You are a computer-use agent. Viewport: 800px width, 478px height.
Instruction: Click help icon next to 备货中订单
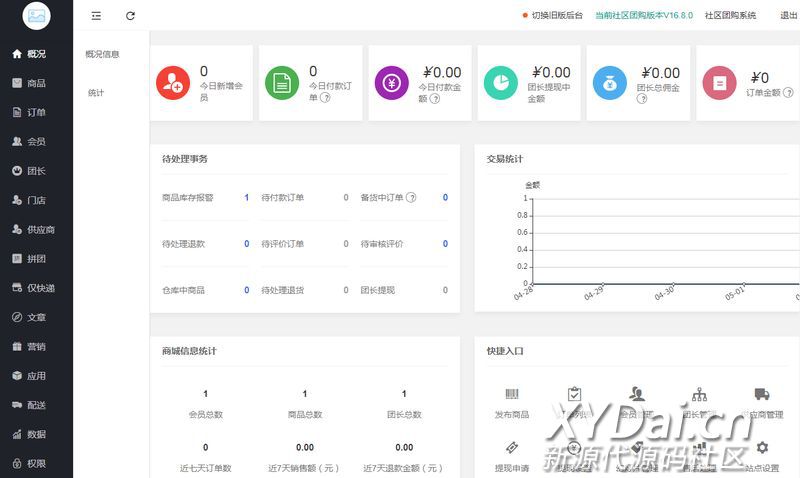(411, 198)
